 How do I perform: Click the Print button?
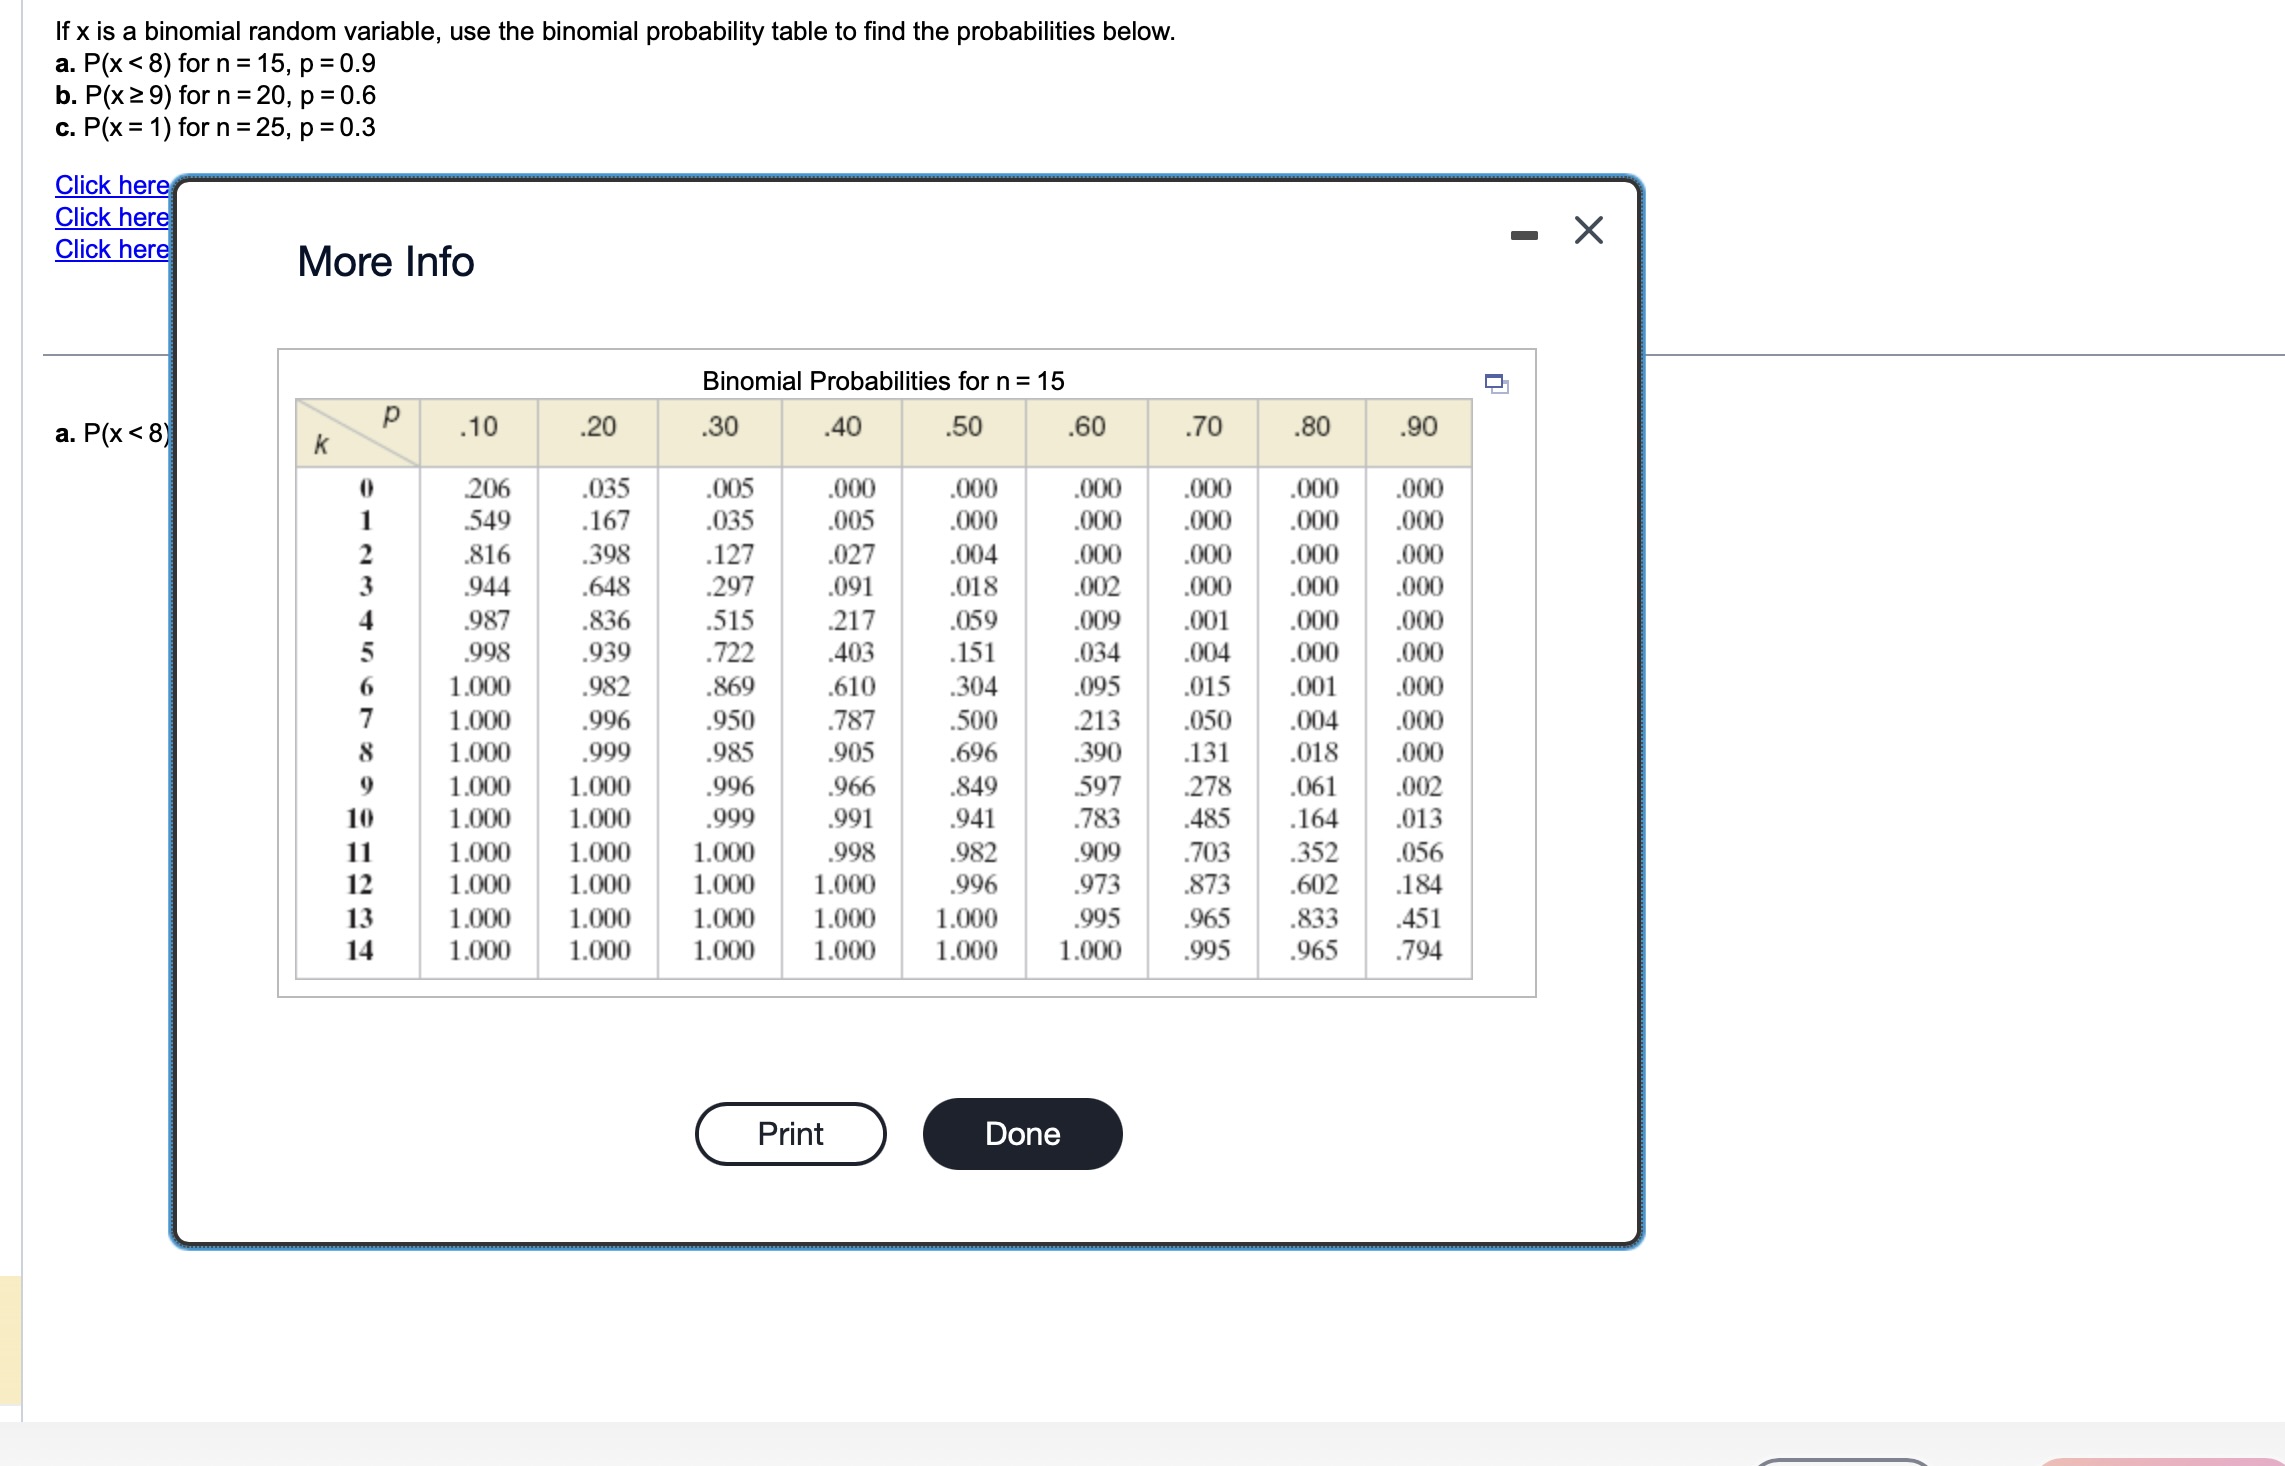tap(790, 1134)
